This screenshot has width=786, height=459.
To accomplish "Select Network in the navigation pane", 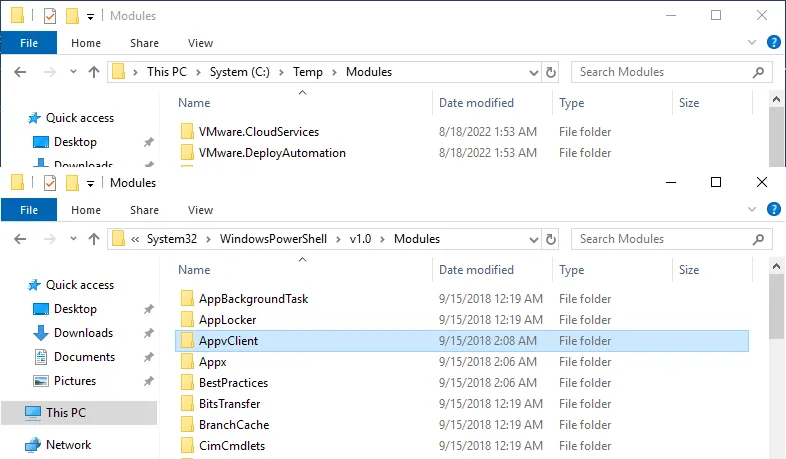I will (68, 445).
